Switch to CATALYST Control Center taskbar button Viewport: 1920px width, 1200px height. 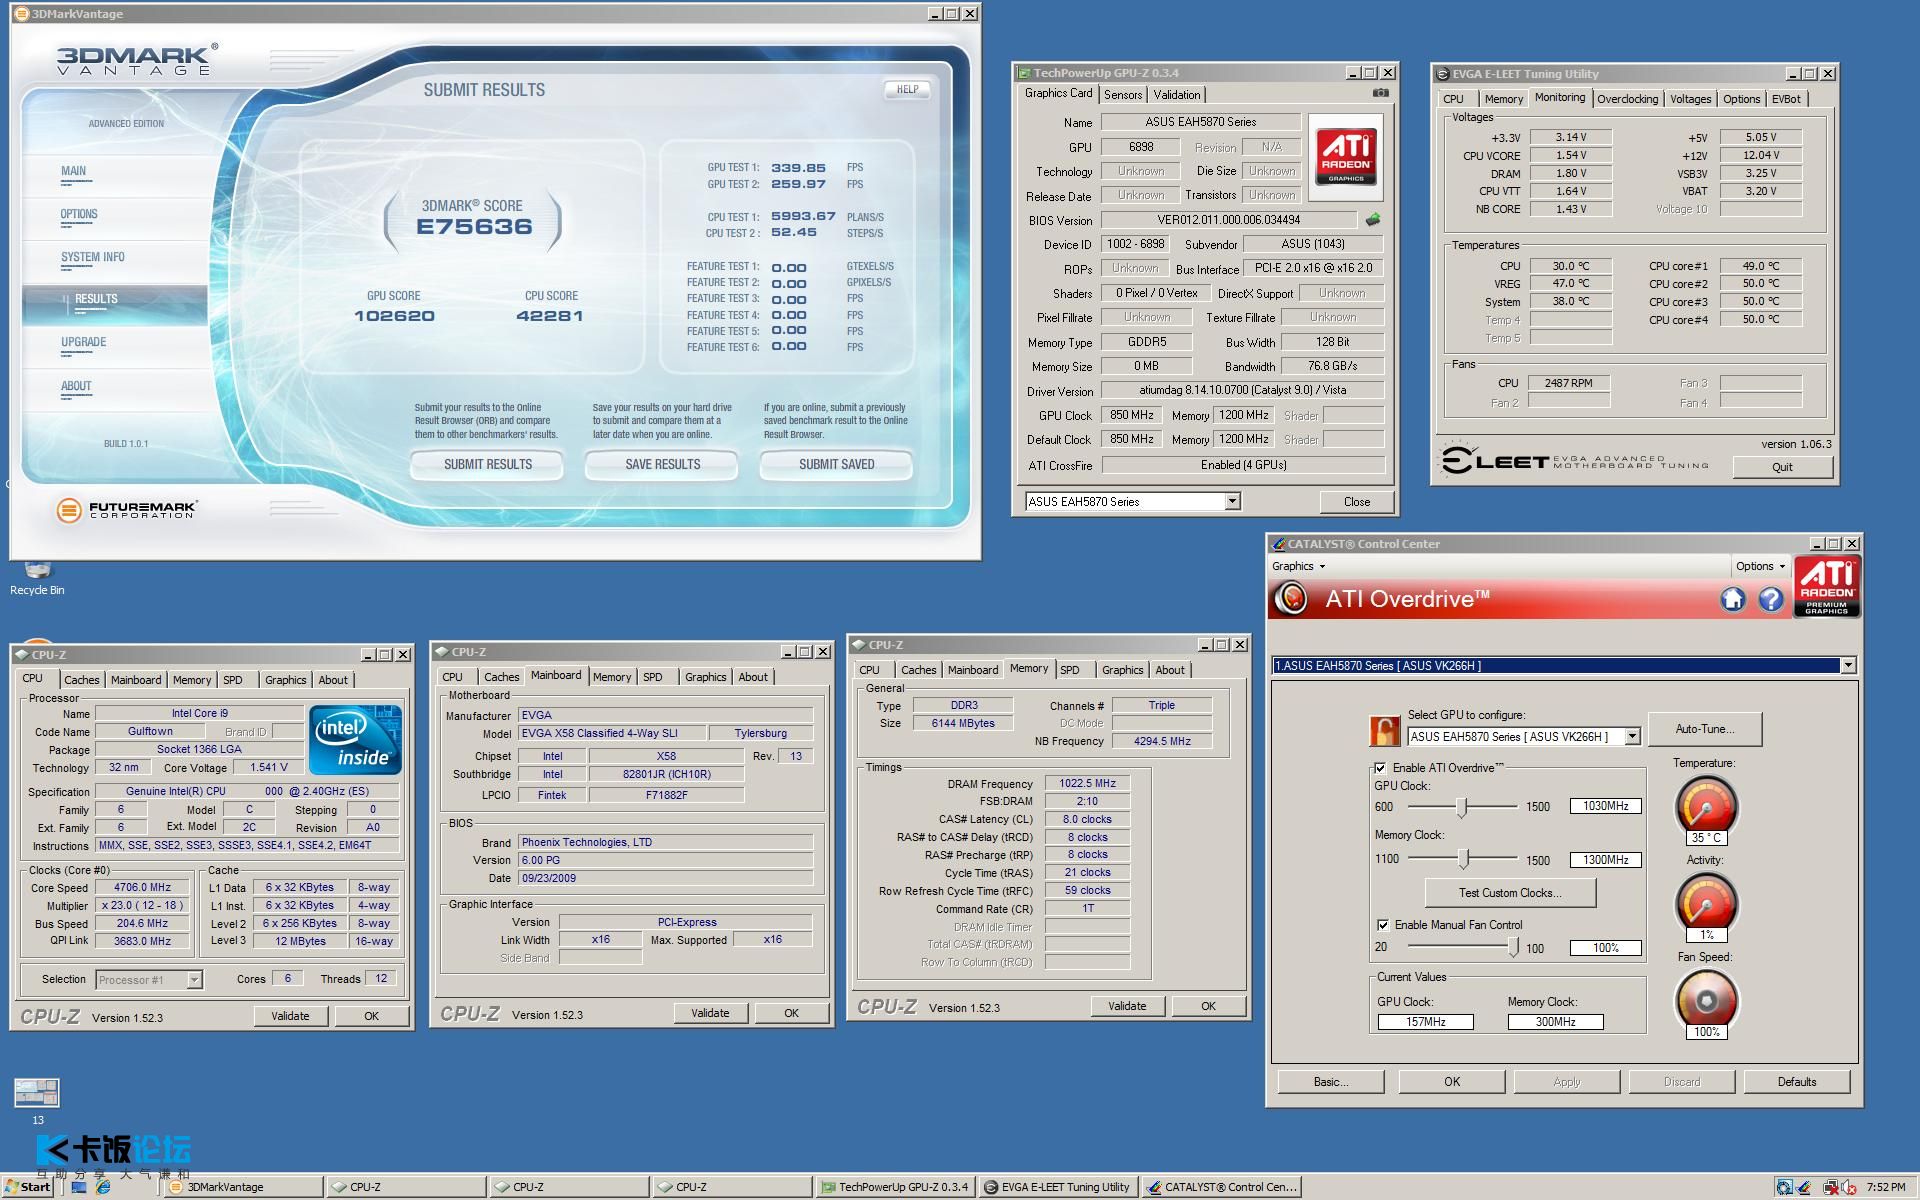(1221, 1187)
